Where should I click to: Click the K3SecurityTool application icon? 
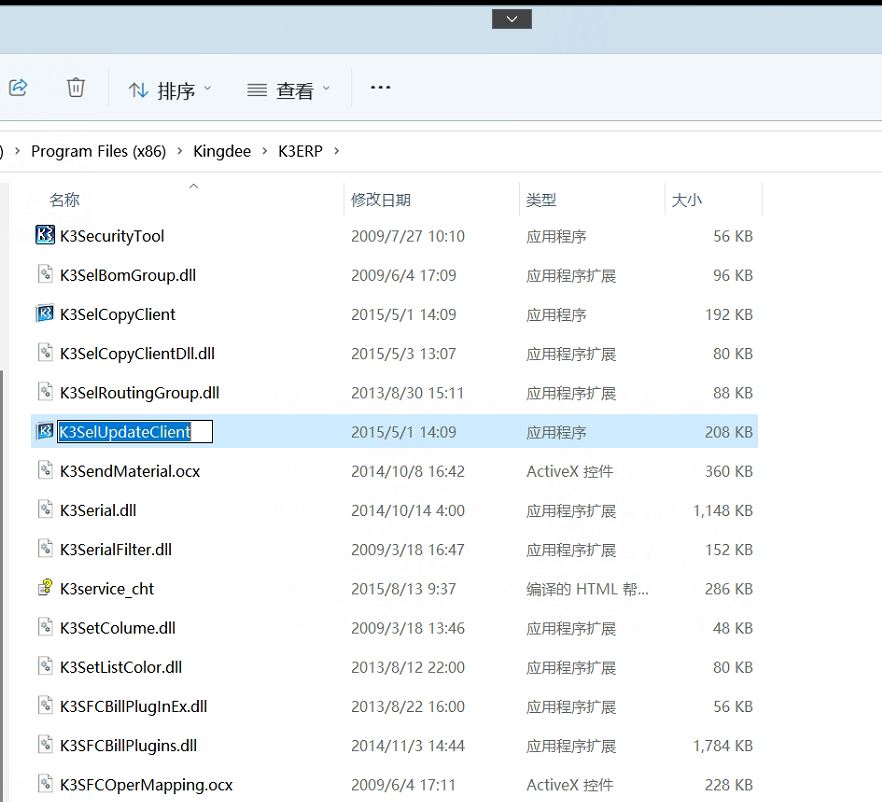(x=46, y=235)
